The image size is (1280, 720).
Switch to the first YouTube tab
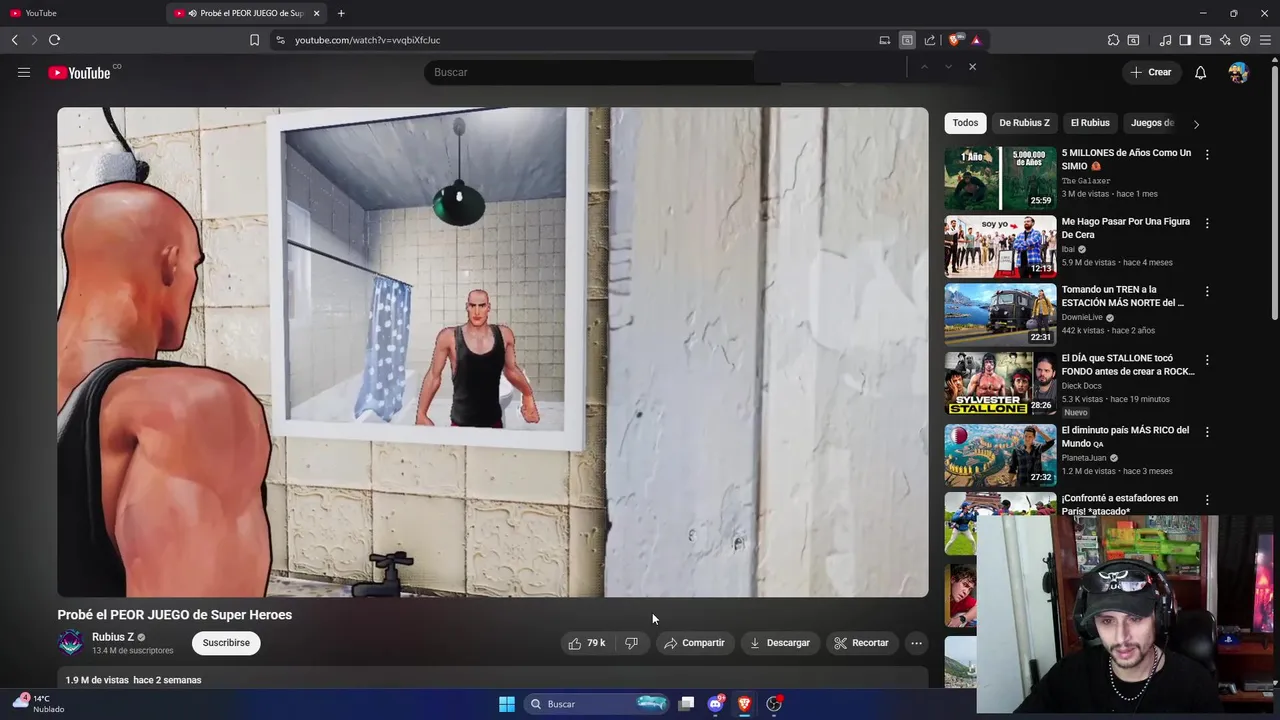[x=85, y=13]
